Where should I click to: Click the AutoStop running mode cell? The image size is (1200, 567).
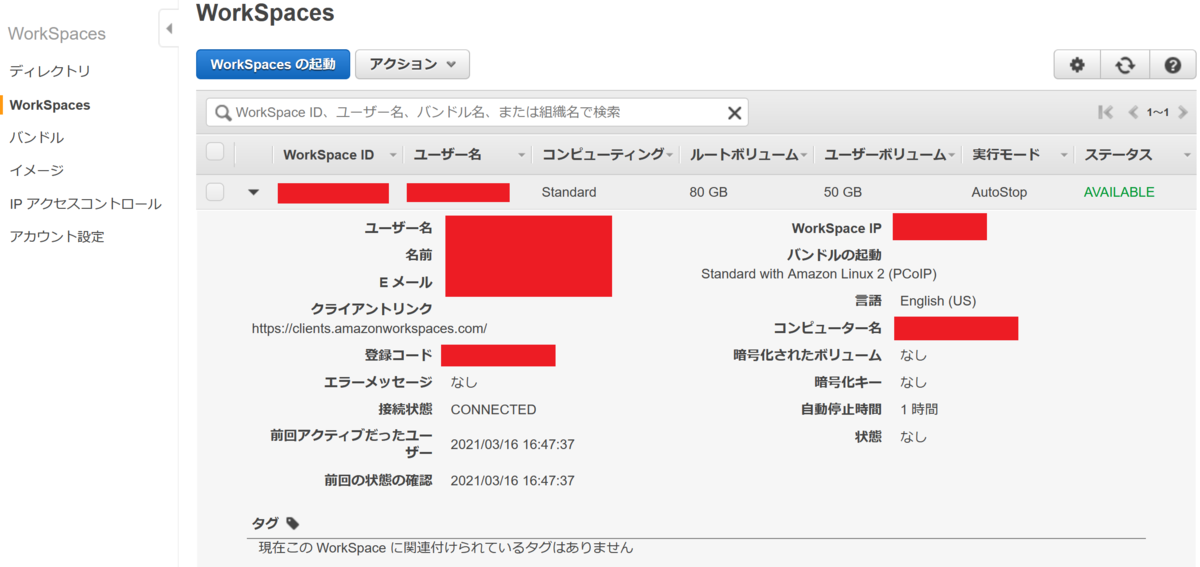(x=999, y=192)
